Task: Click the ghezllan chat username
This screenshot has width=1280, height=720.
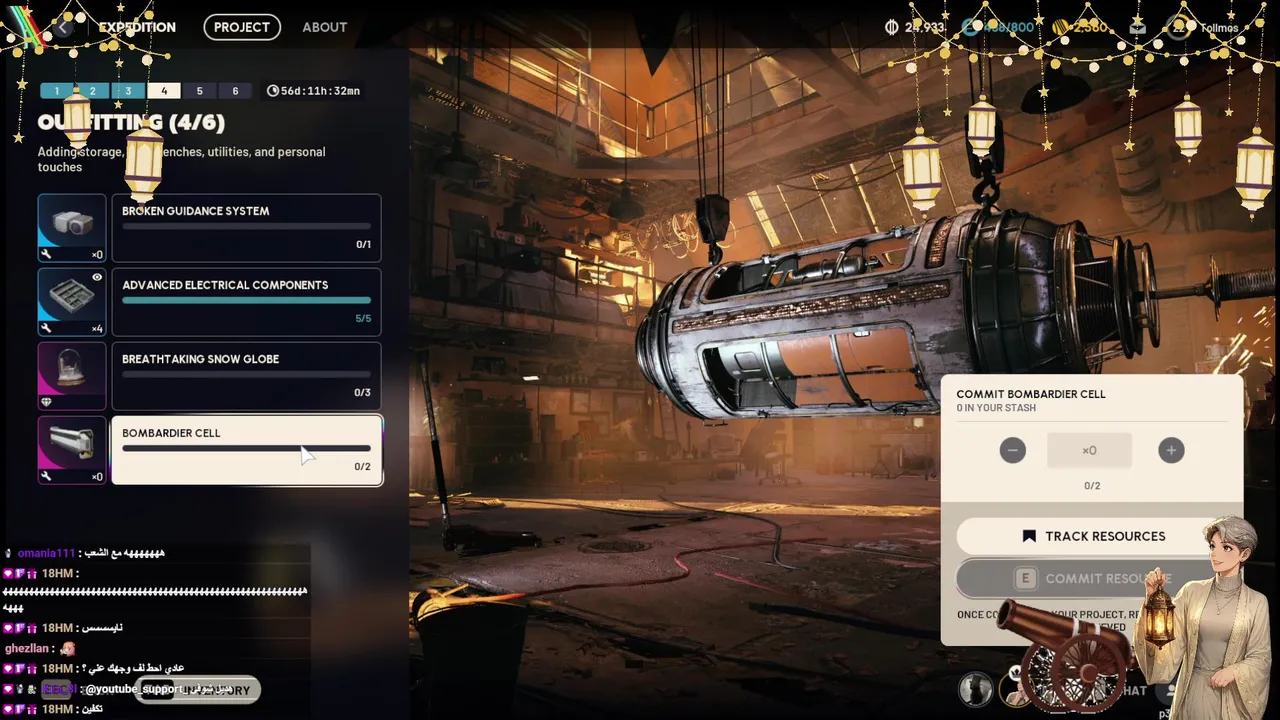Action: tap(27, 648)
